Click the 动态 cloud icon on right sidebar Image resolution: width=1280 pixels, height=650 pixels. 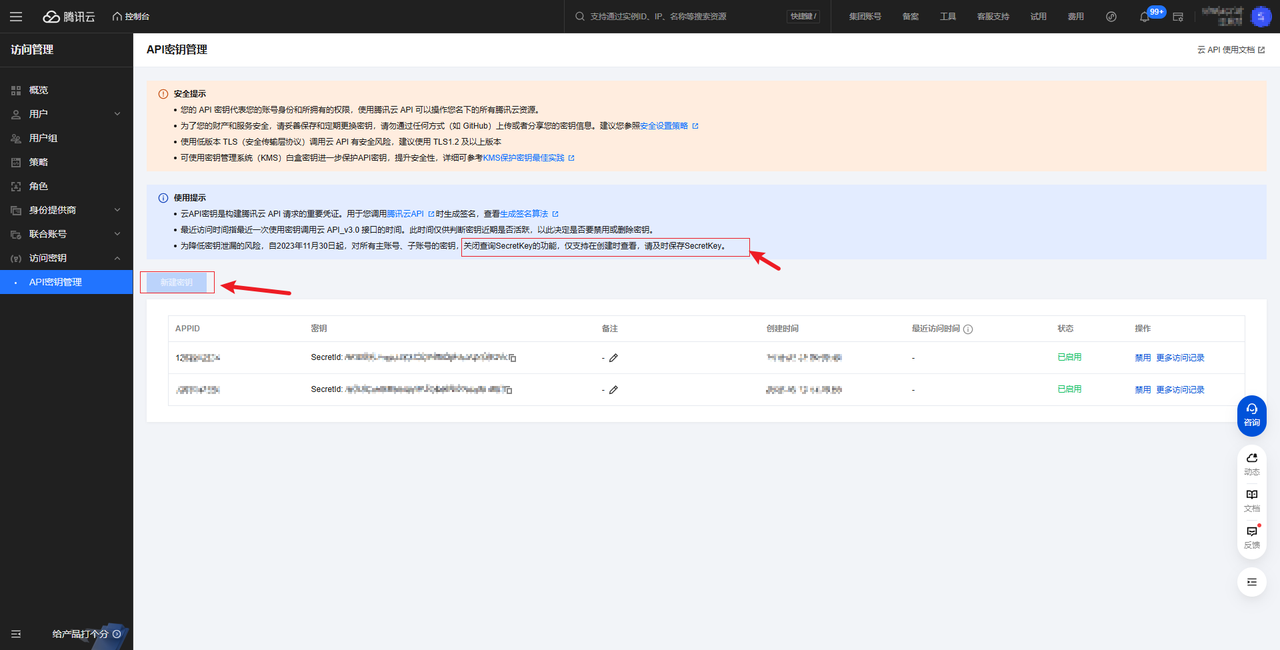point(1251,463)
